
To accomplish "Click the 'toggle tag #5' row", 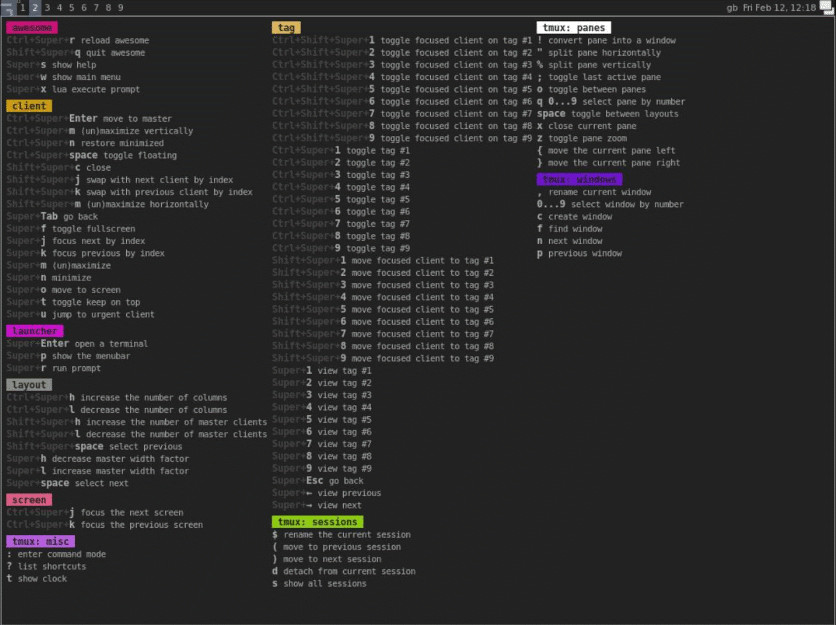I will [x=341, y=200].
